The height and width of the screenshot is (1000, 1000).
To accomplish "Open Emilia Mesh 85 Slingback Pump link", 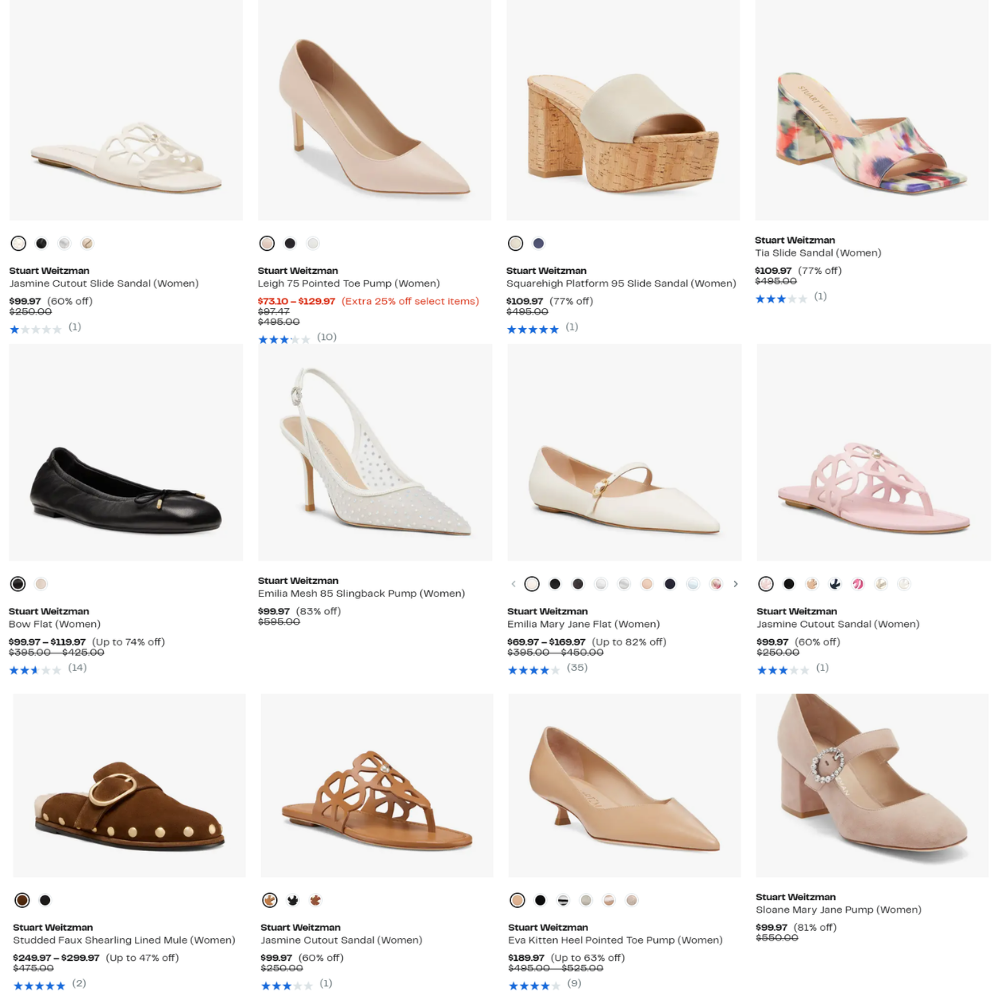I will point(361,594).
